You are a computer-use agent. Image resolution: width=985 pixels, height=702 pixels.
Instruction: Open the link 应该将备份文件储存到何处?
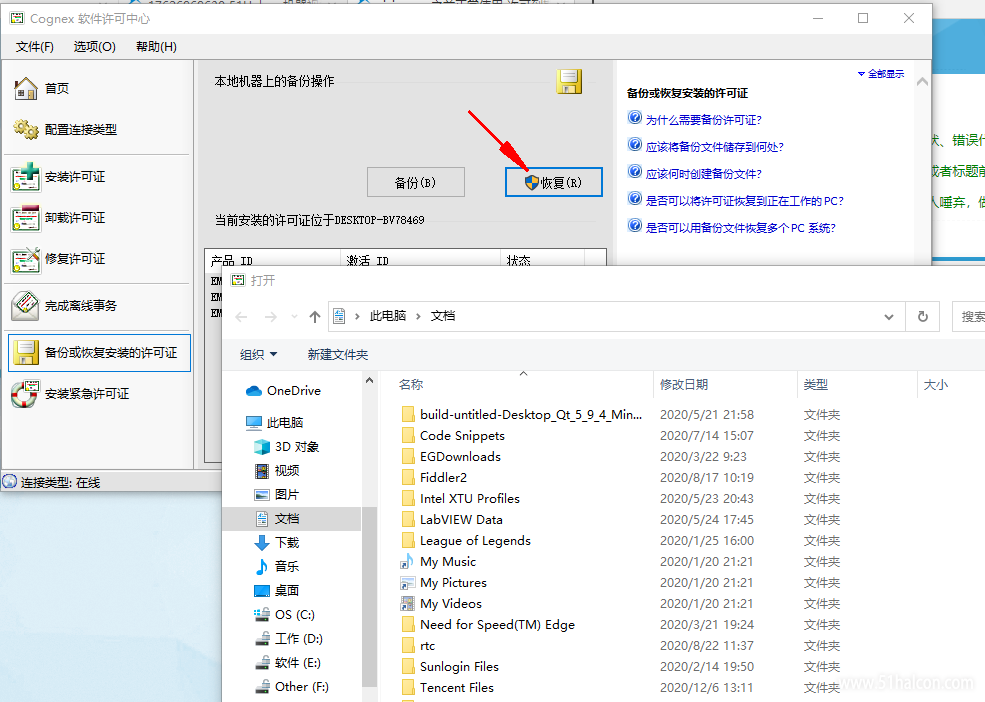(x=715, y=147)
